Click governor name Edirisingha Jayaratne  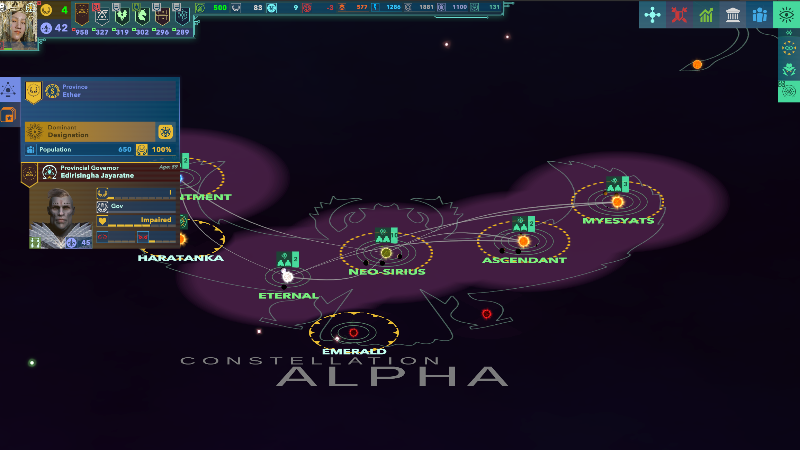click(x=97, y=176)
